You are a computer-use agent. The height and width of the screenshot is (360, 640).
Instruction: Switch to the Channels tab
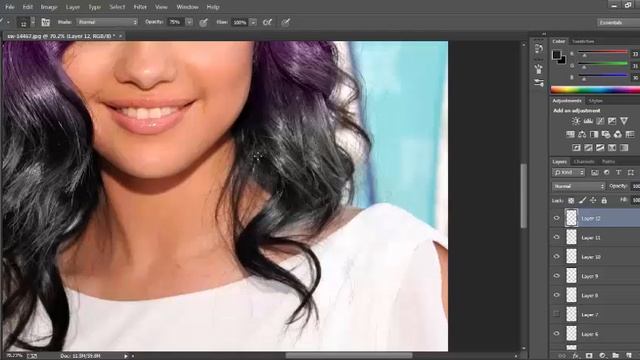[x=584, y=162]
